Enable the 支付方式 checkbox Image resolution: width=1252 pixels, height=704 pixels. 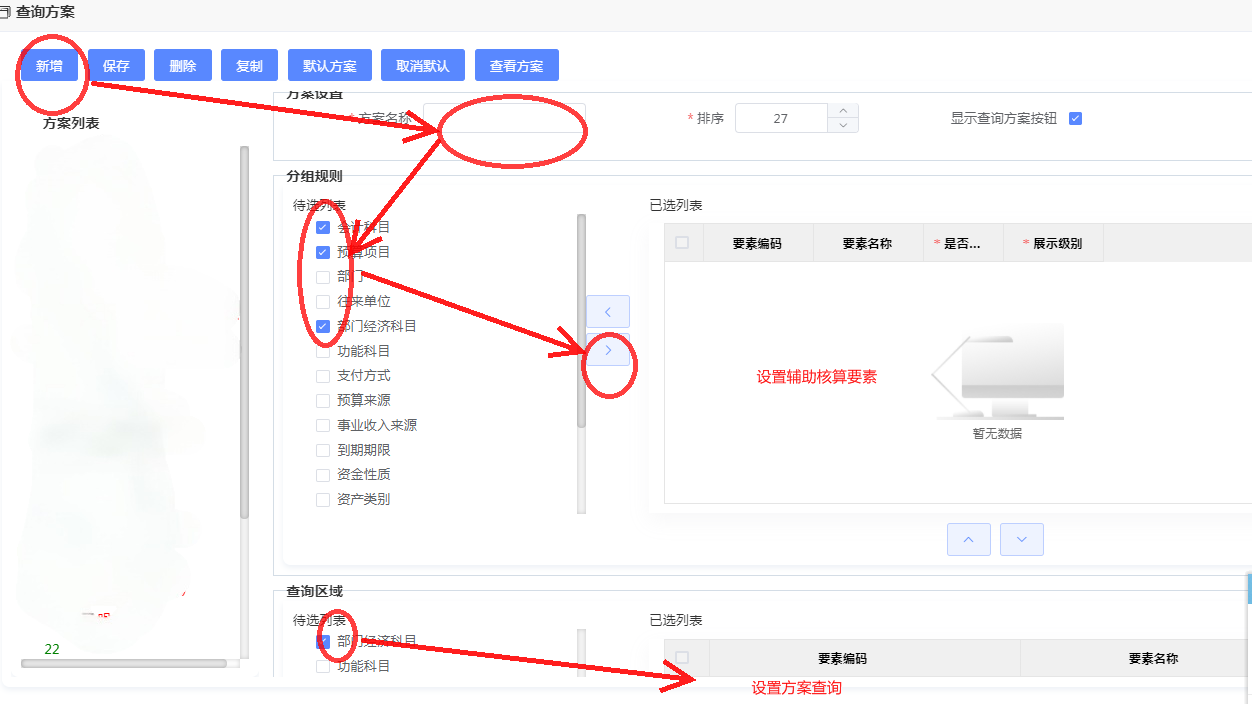point(323,376)
